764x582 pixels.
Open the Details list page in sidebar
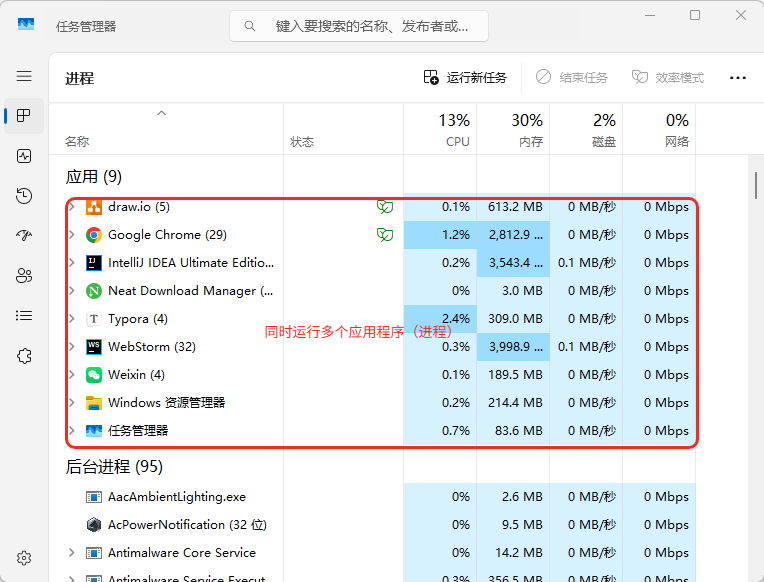pos(24,316)
